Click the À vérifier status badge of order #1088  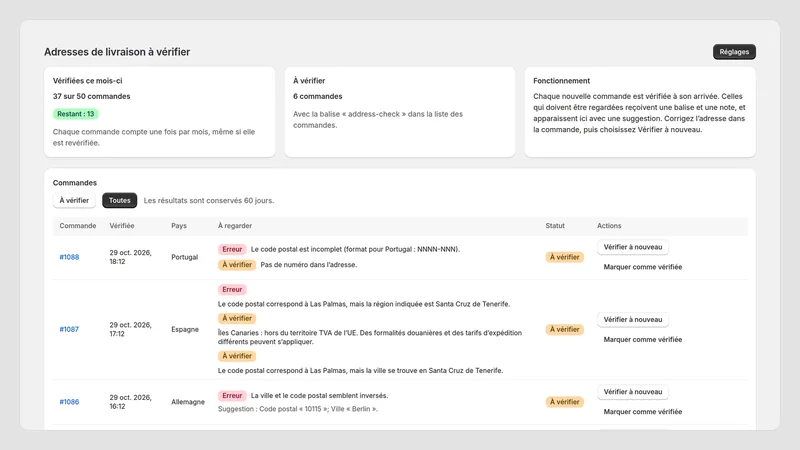(x=564, y=257)
